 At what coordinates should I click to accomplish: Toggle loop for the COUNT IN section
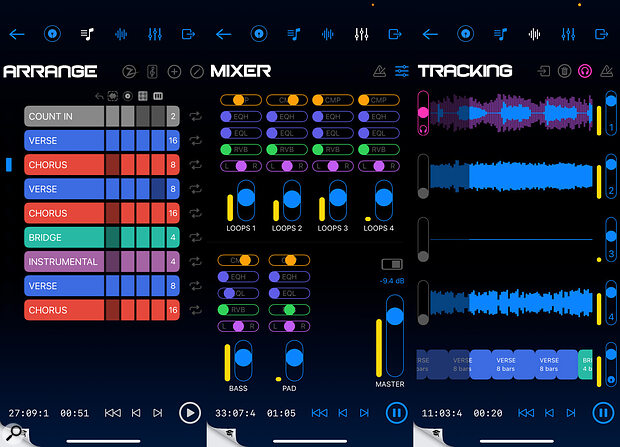point(195,116)
